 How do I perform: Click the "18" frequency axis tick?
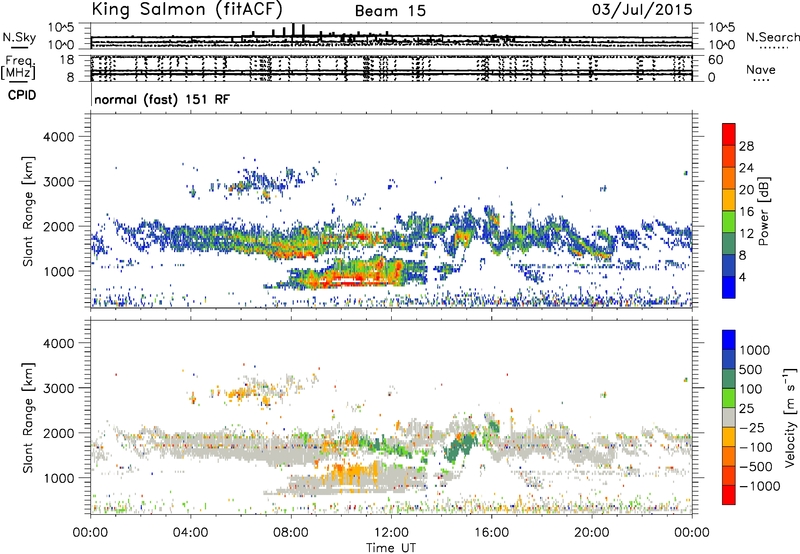coord(67,60)
